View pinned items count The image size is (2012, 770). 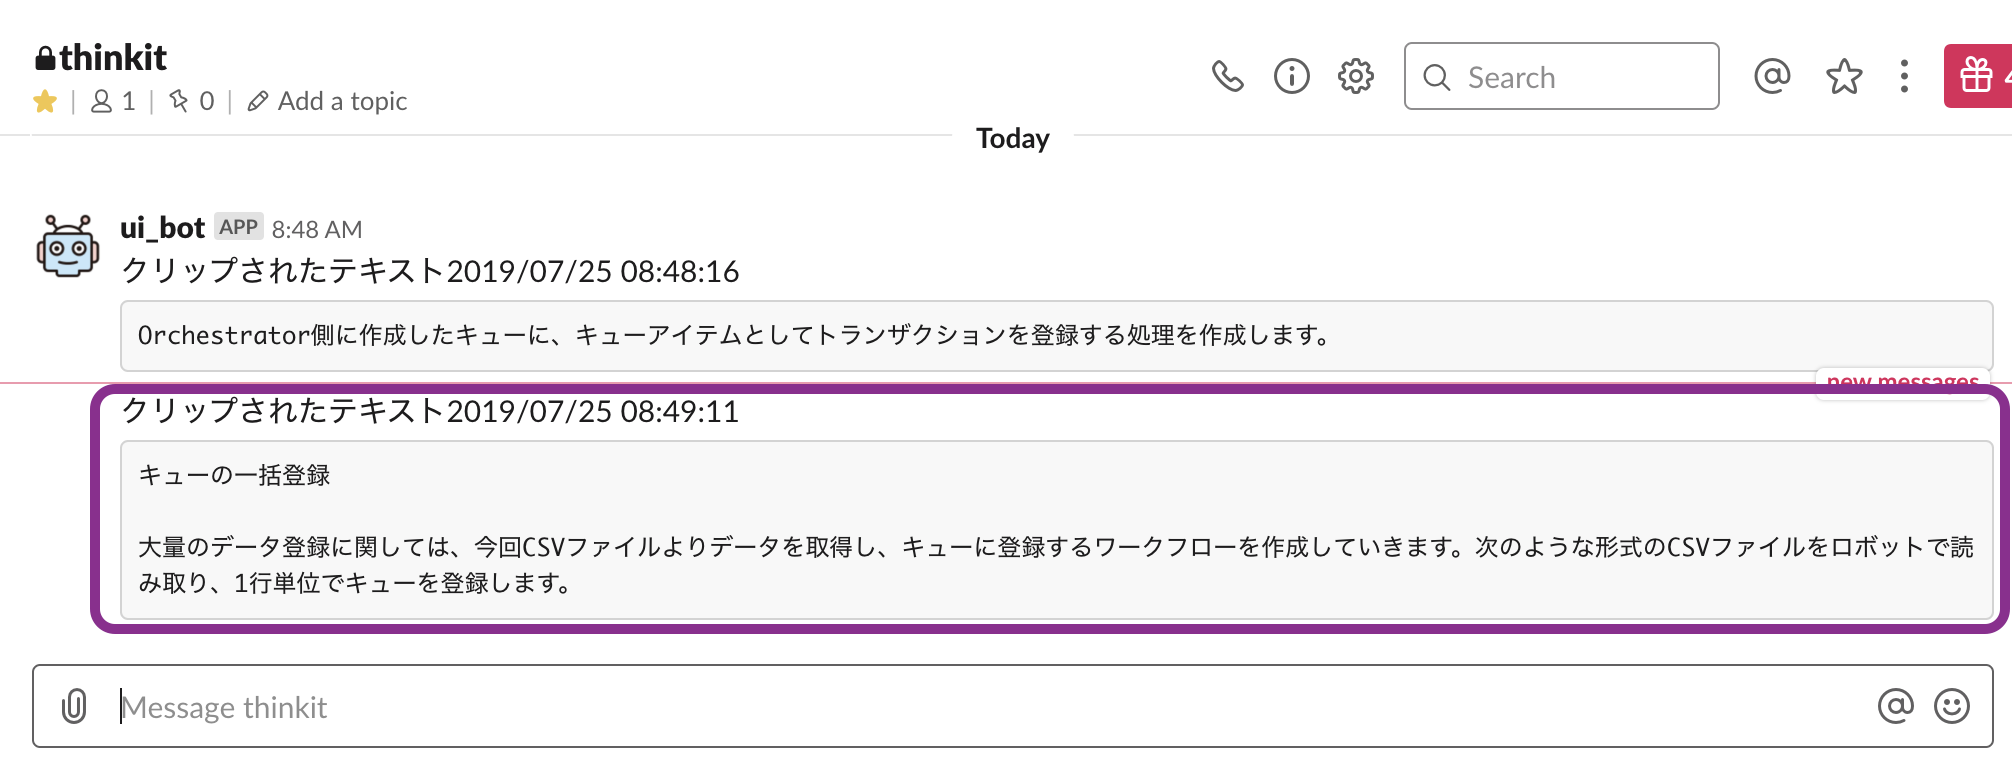pyautogui.click(x=191, y=101)
